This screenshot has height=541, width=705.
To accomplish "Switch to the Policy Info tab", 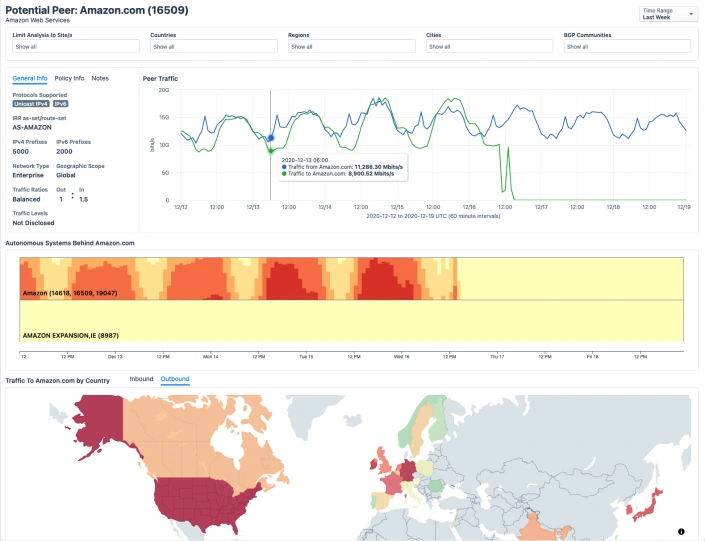I will (x=69, y=78).
